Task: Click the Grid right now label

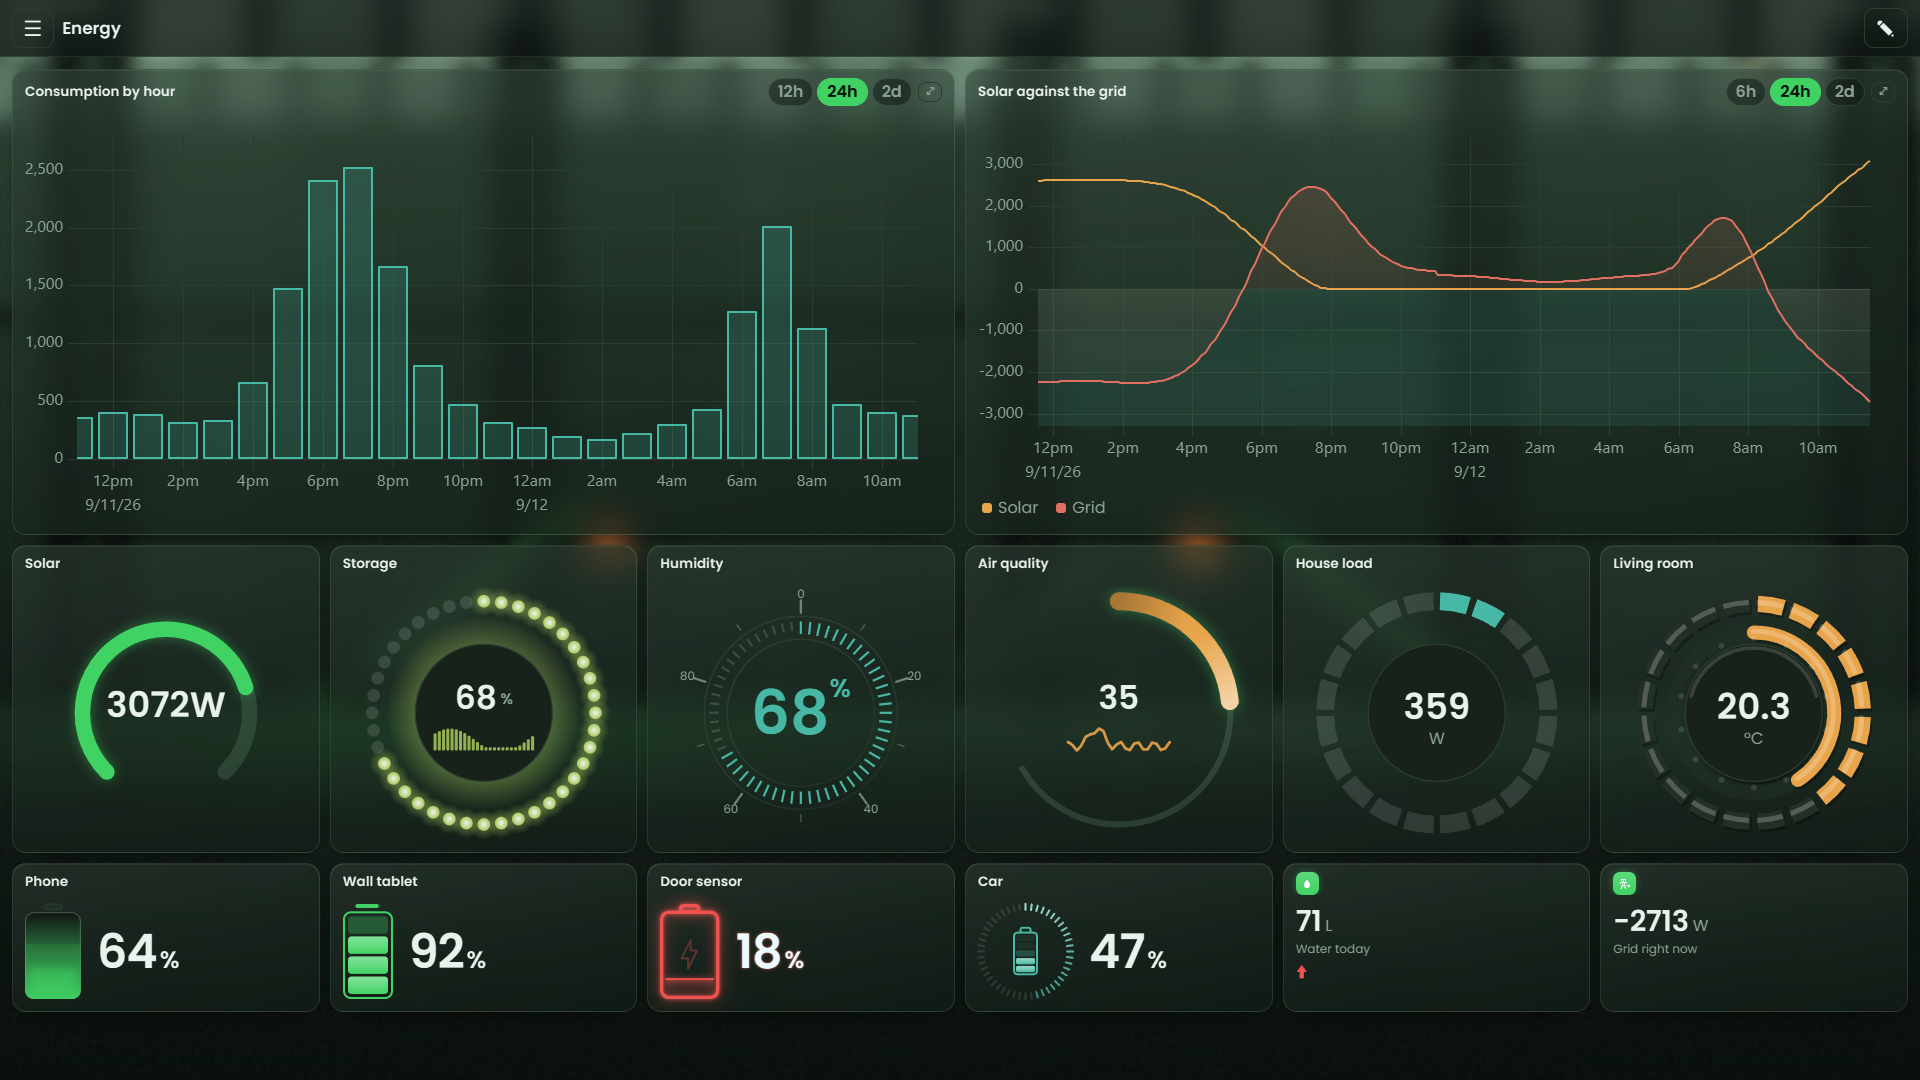Action: [x=1654, y=949]
